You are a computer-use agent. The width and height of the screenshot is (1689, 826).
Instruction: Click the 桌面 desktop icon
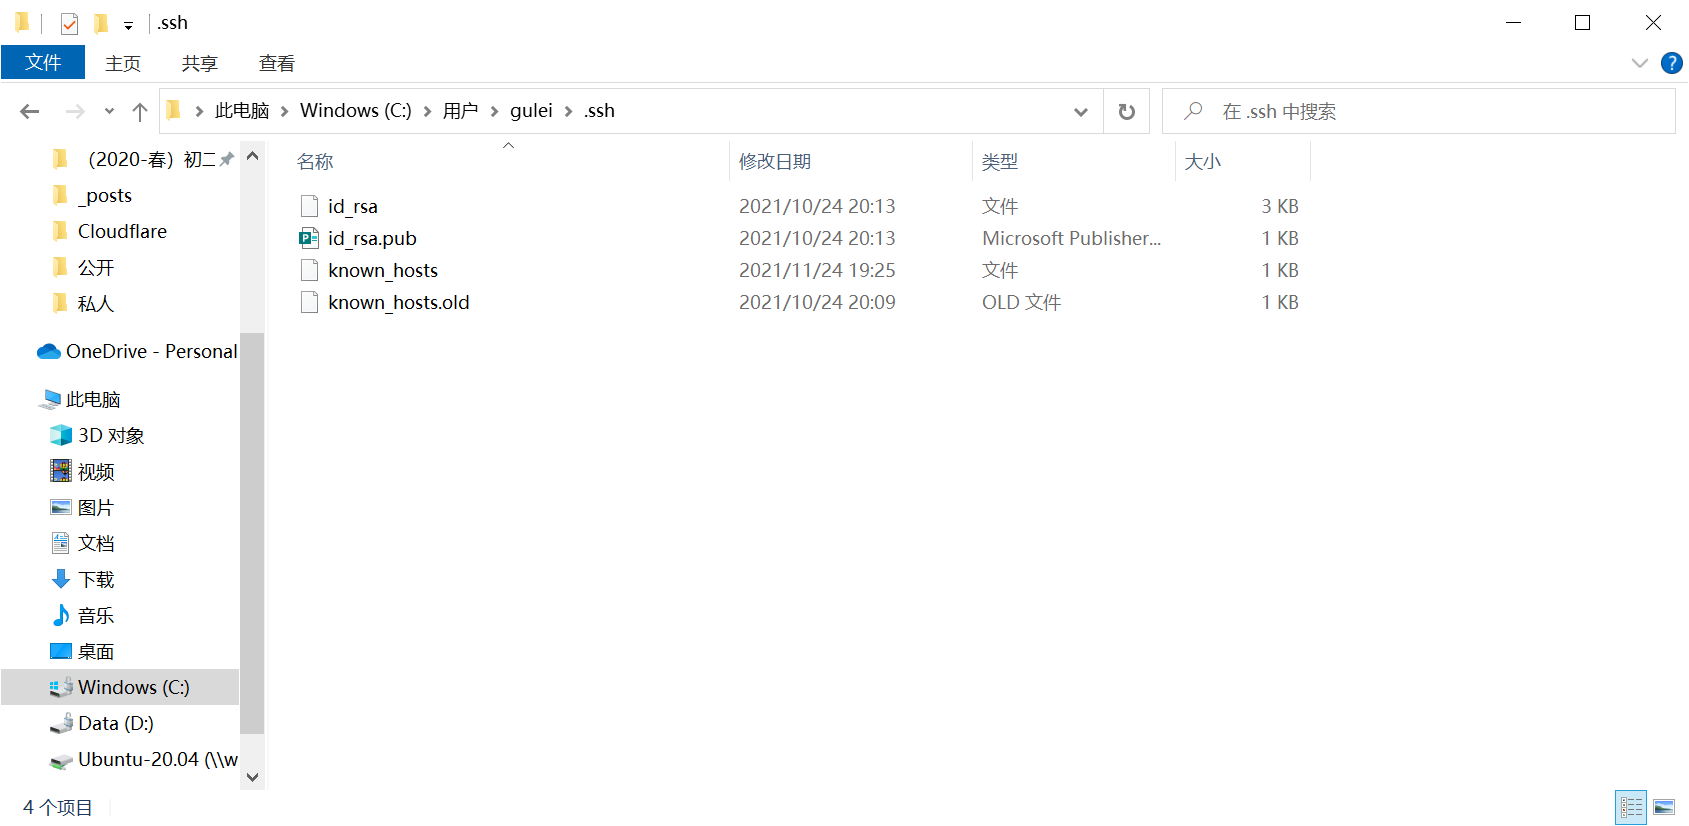[x=61, y=651]
